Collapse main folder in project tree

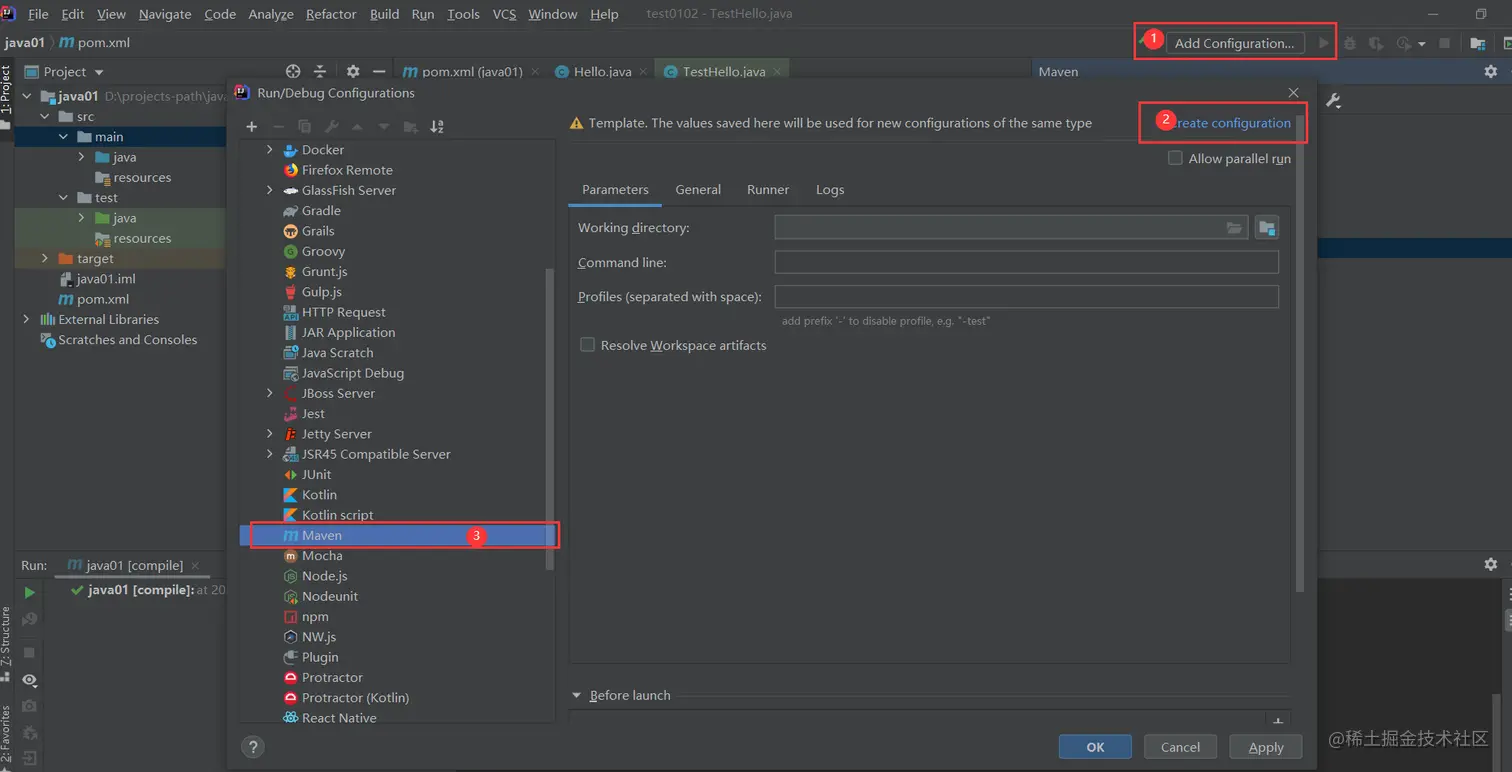point(63,137)
